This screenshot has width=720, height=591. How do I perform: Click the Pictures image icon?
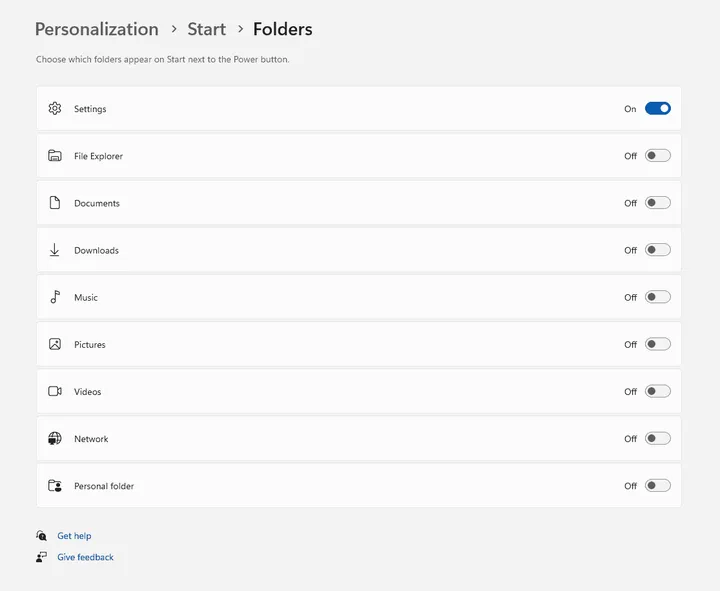[55, 344]
